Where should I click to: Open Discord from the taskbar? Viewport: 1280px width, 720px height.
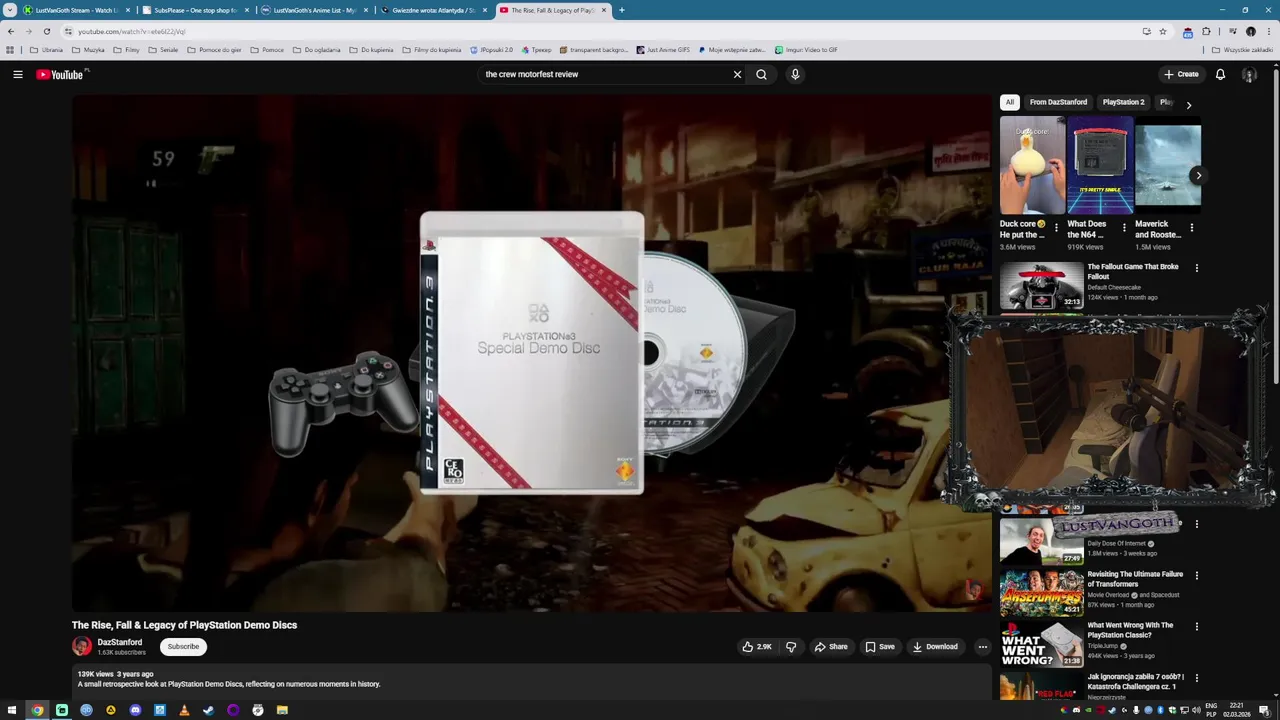tap(135, 710)
